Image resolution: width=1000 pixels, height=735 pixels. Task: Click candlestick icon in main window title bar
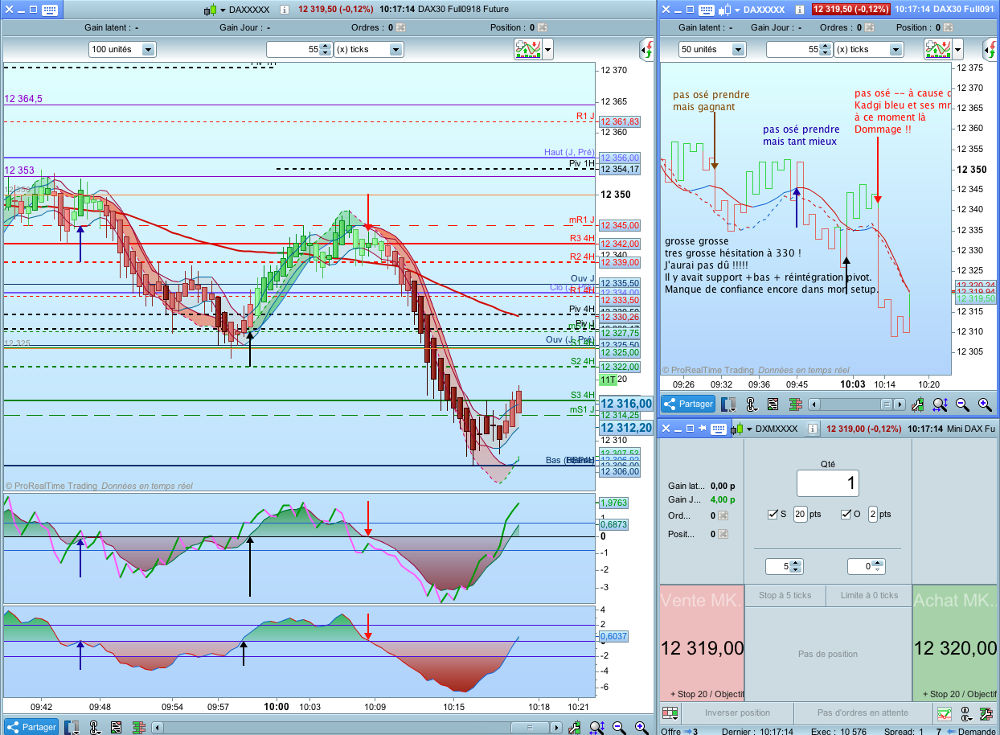pos(210,10)
